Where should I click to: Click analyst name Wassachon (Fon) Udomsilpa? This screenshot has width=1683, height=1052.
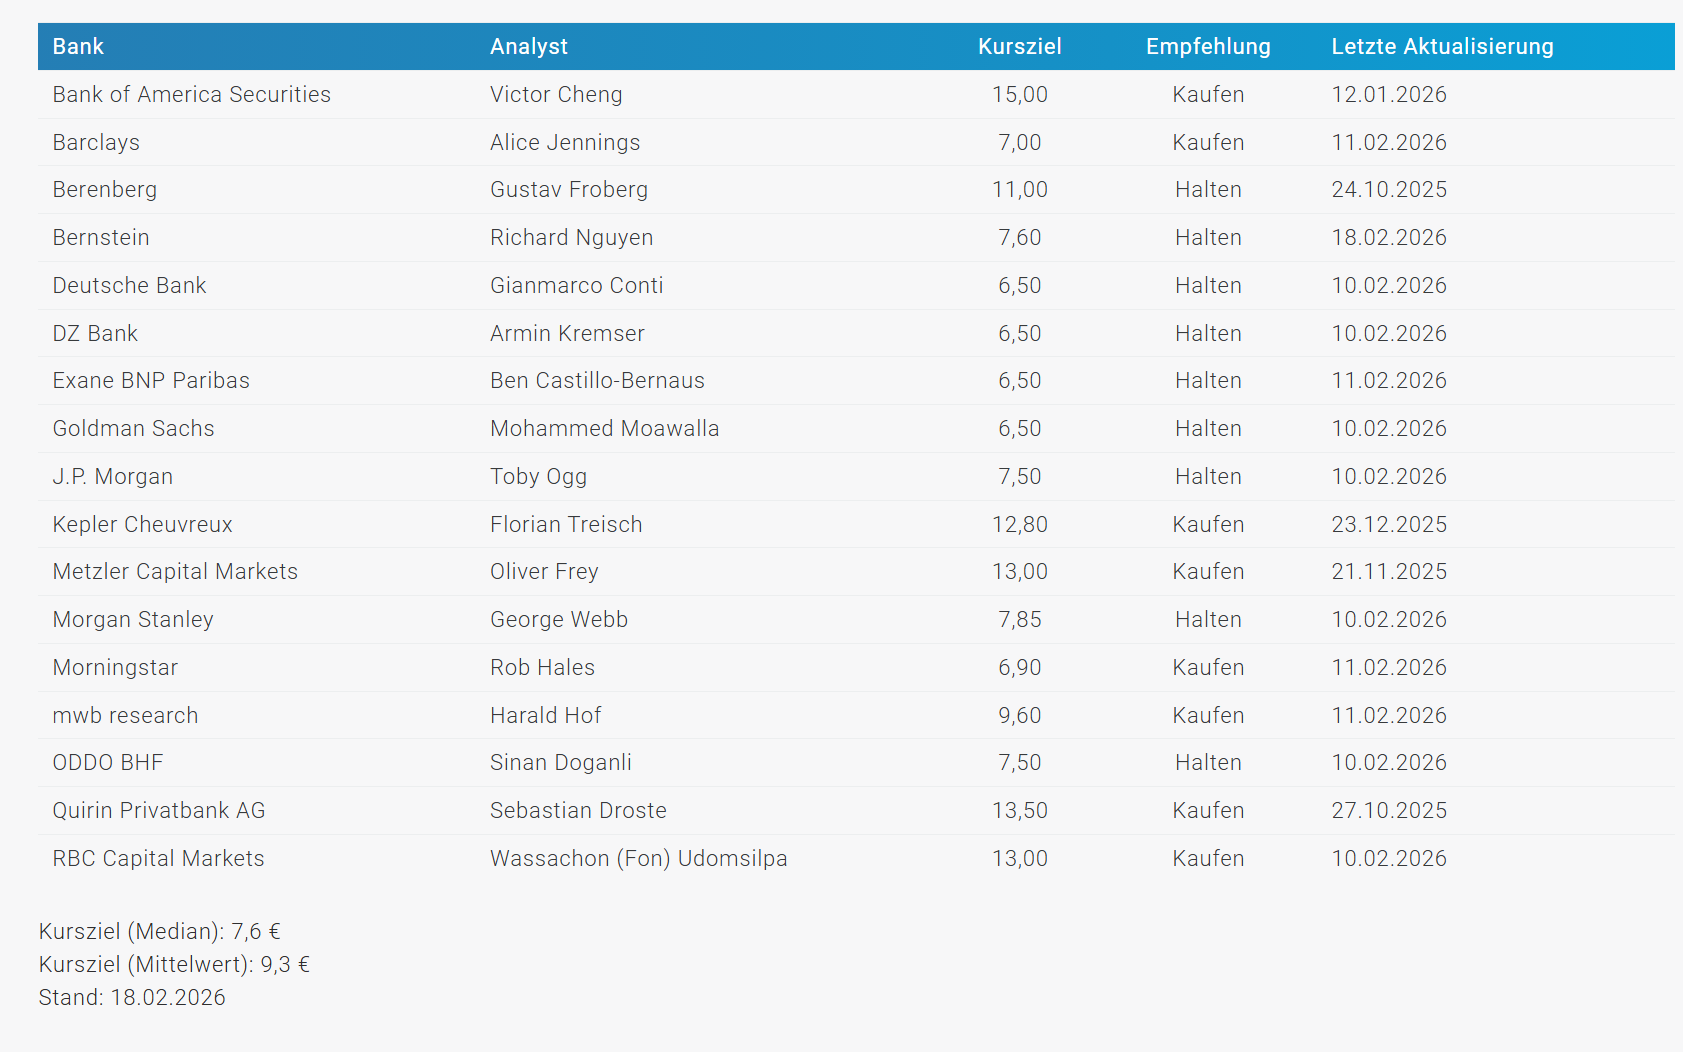(639, 859)
